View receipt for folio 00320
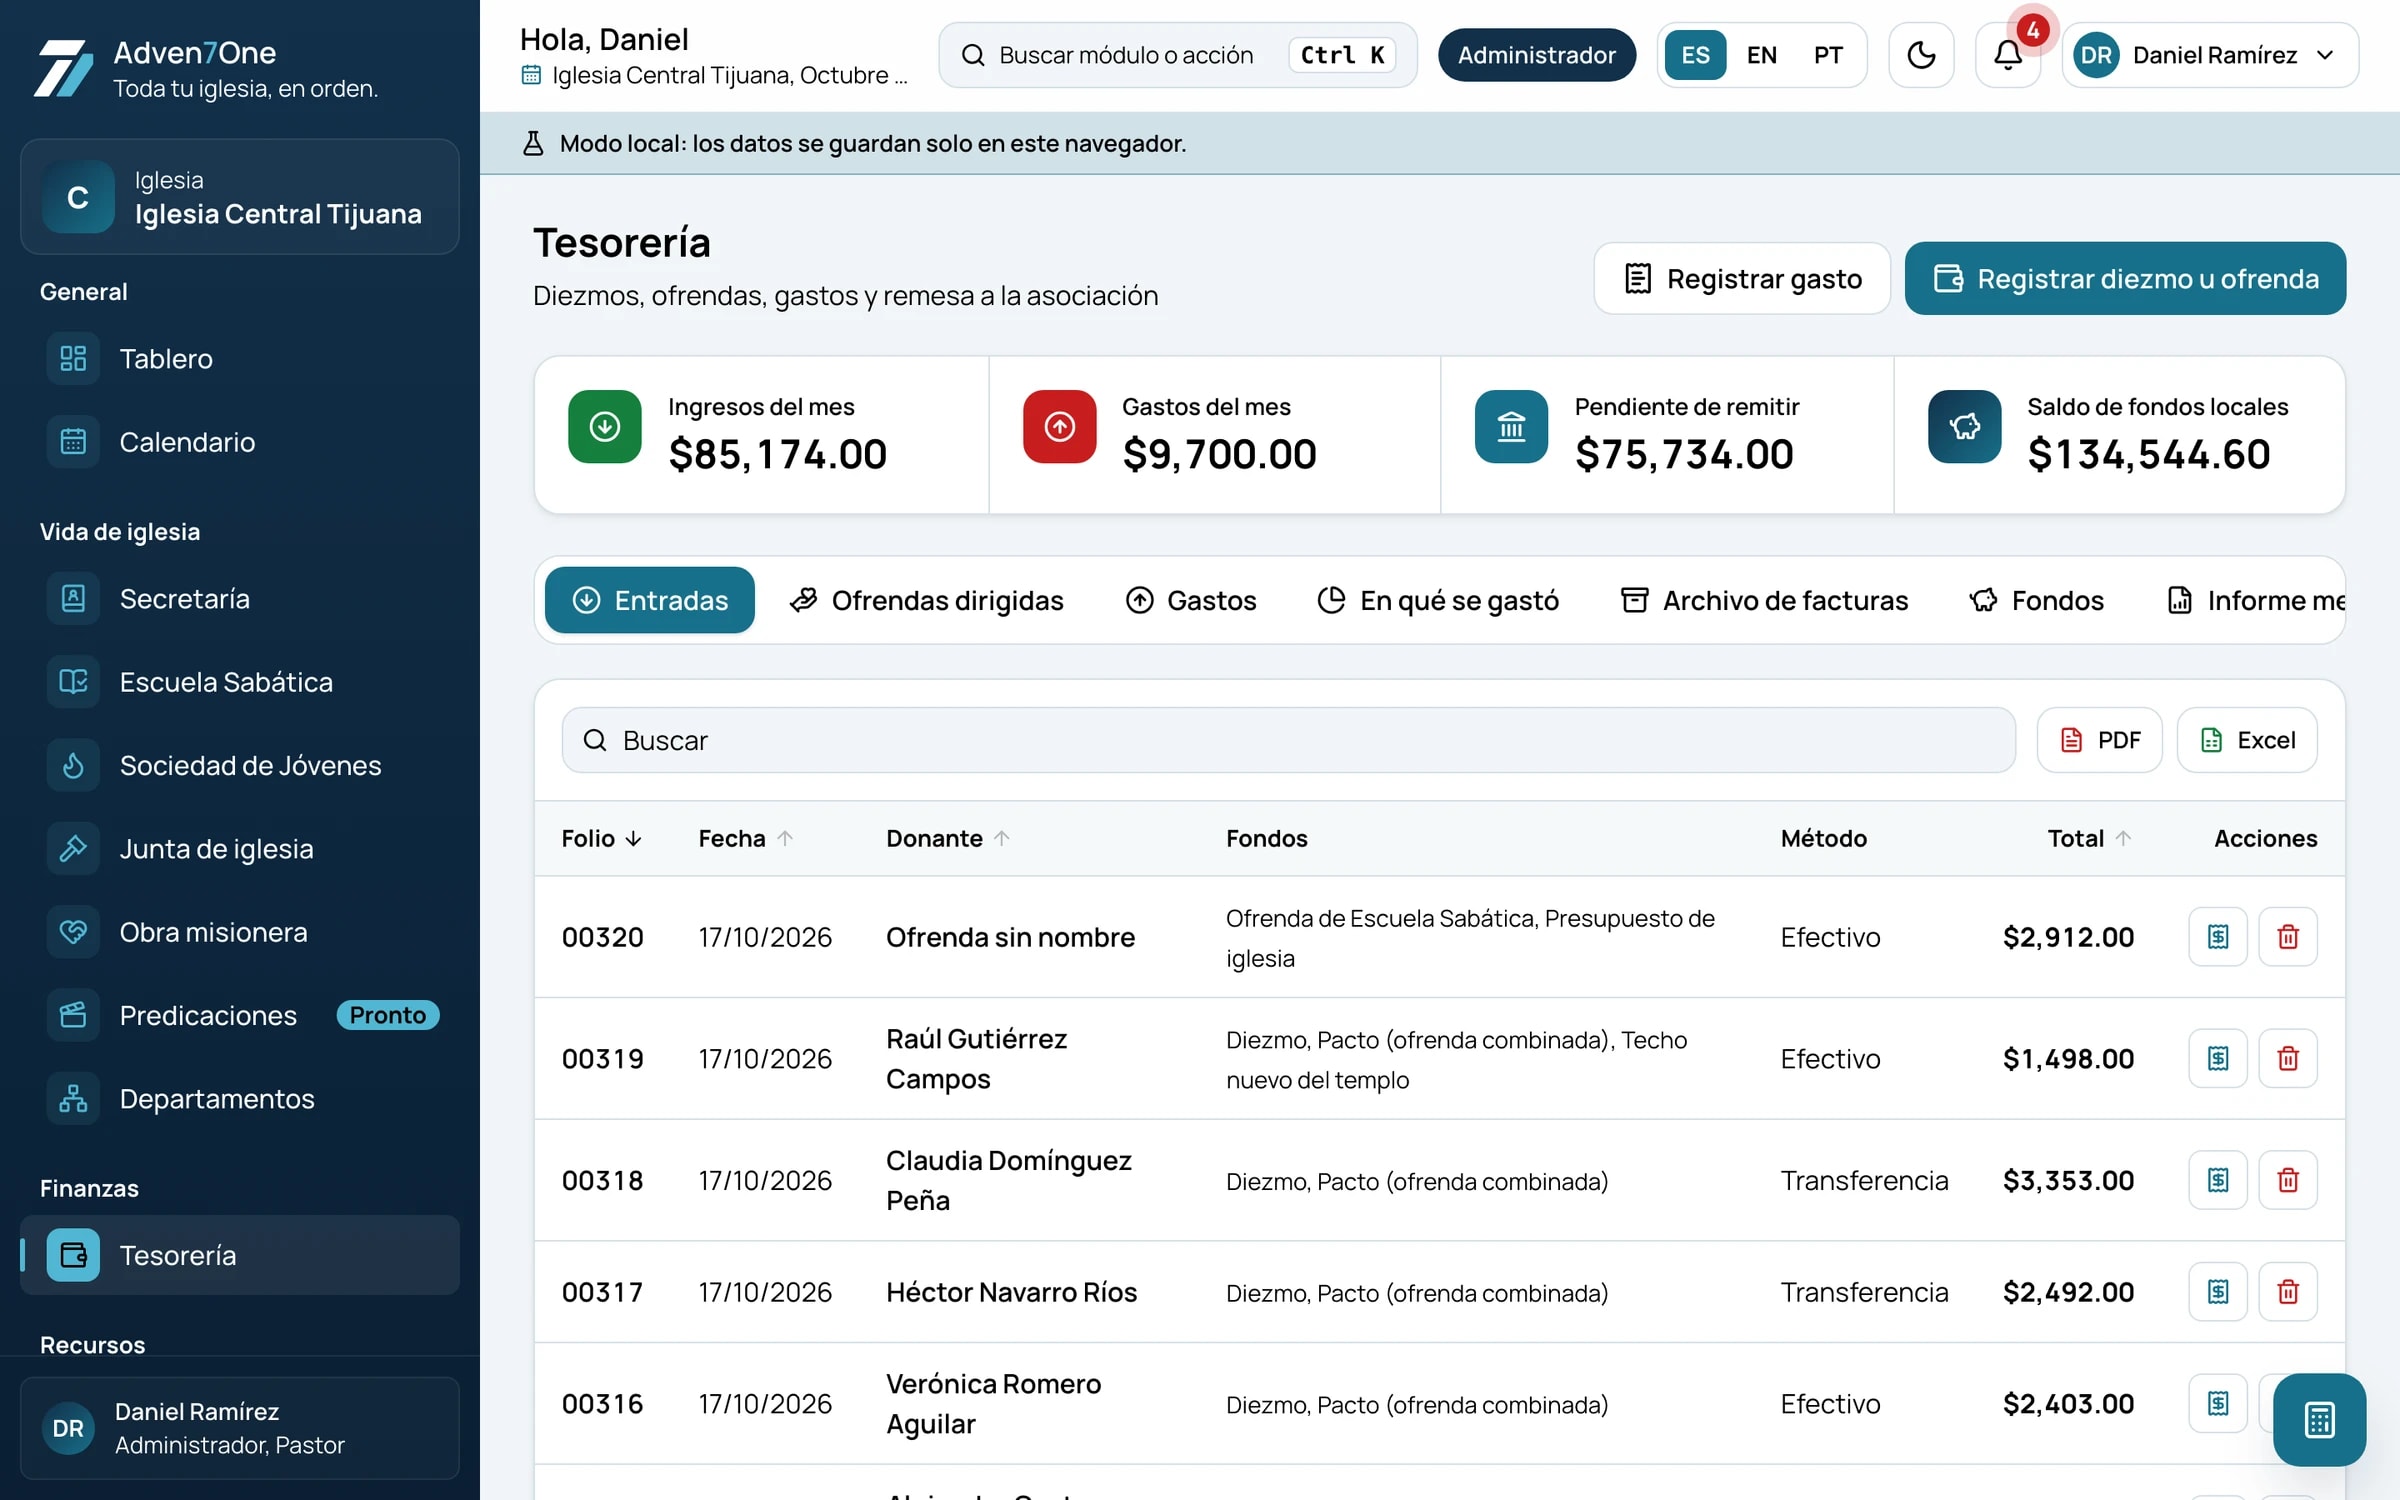The width and height of the screenshot is (2400, 1500). click(2218, 936)
